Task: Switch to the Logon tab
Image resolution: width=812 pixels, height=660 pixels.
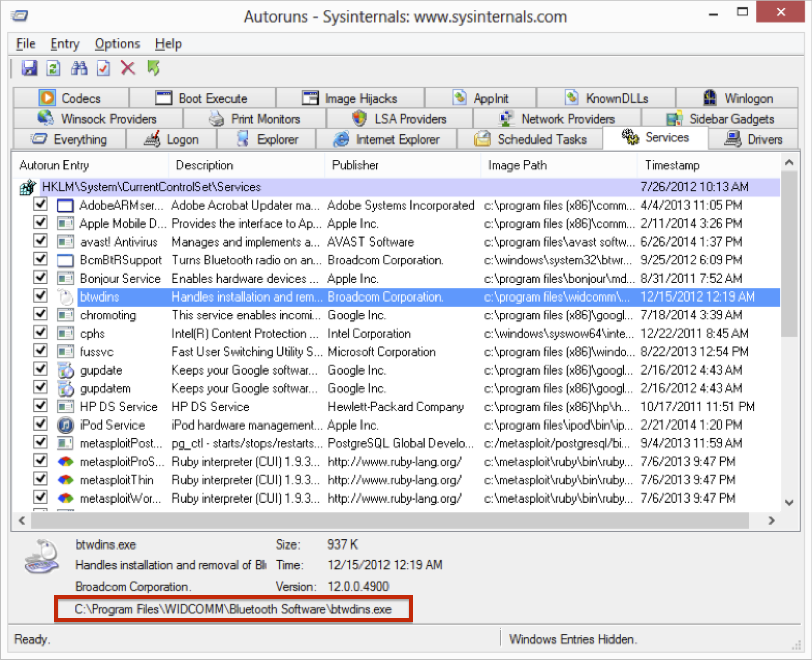Action: click(171, 139)
